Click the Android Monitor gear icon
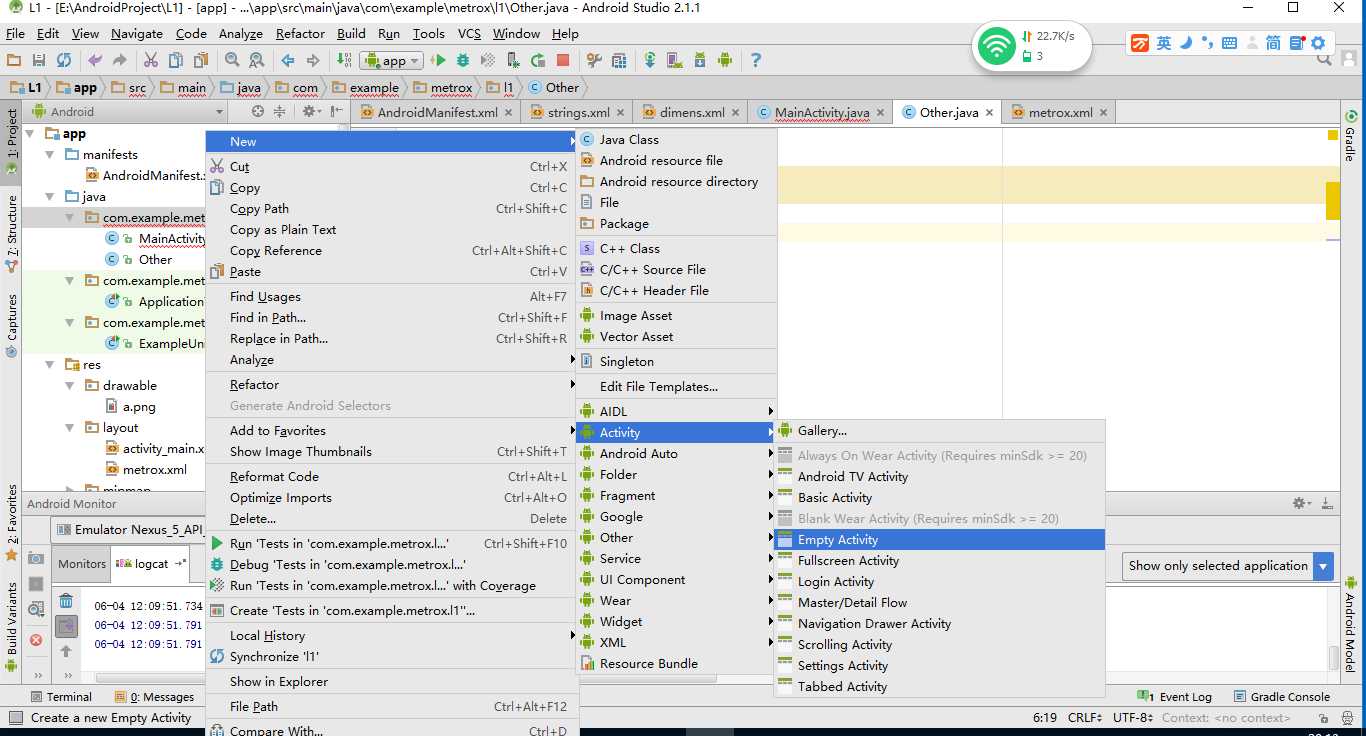Image resolution: width=1366 pixels, height=736 pixels. tap(1300, 503)
